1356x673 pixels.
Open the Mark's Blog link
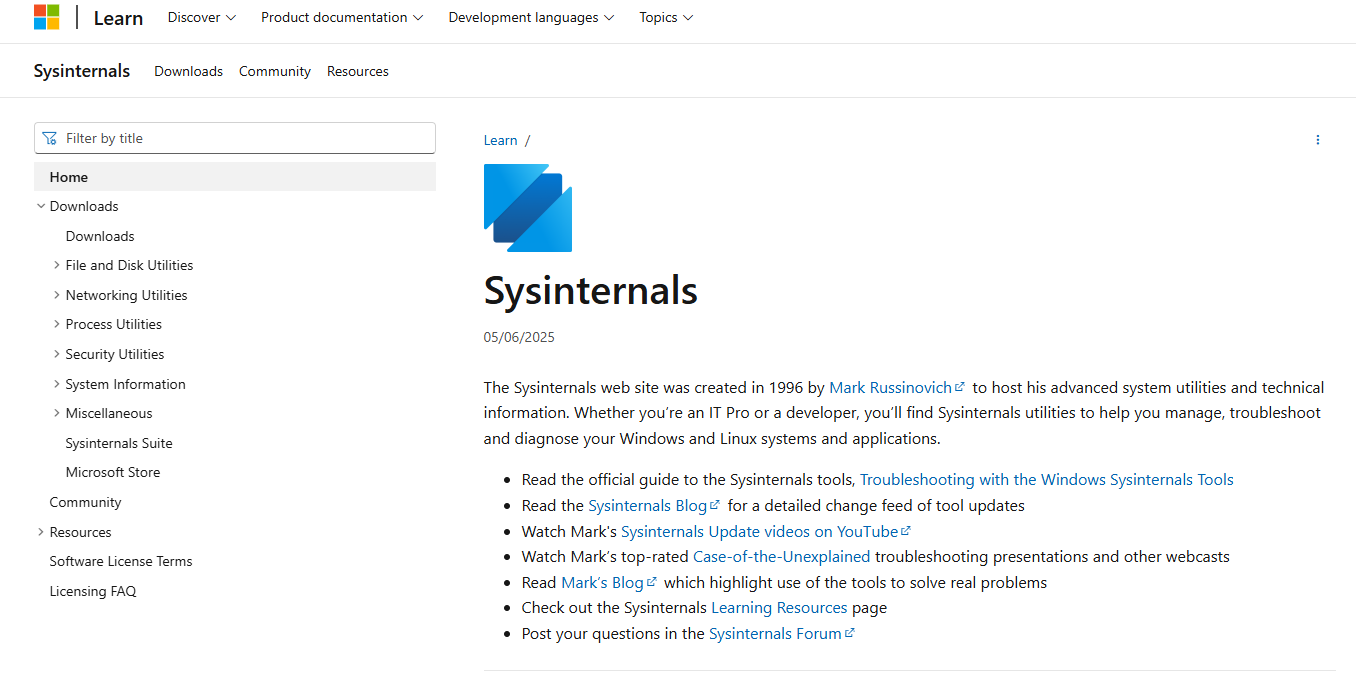[x=609, y=582]
